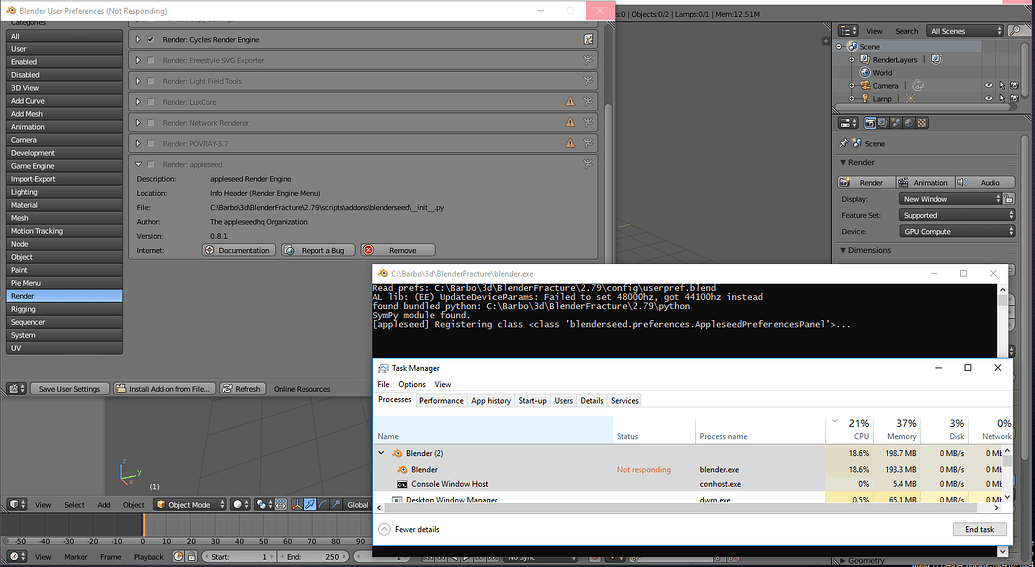Expand the Camera tree node in outliner
This screenshot has width=1035, height=567.
(x=851, y=86)
